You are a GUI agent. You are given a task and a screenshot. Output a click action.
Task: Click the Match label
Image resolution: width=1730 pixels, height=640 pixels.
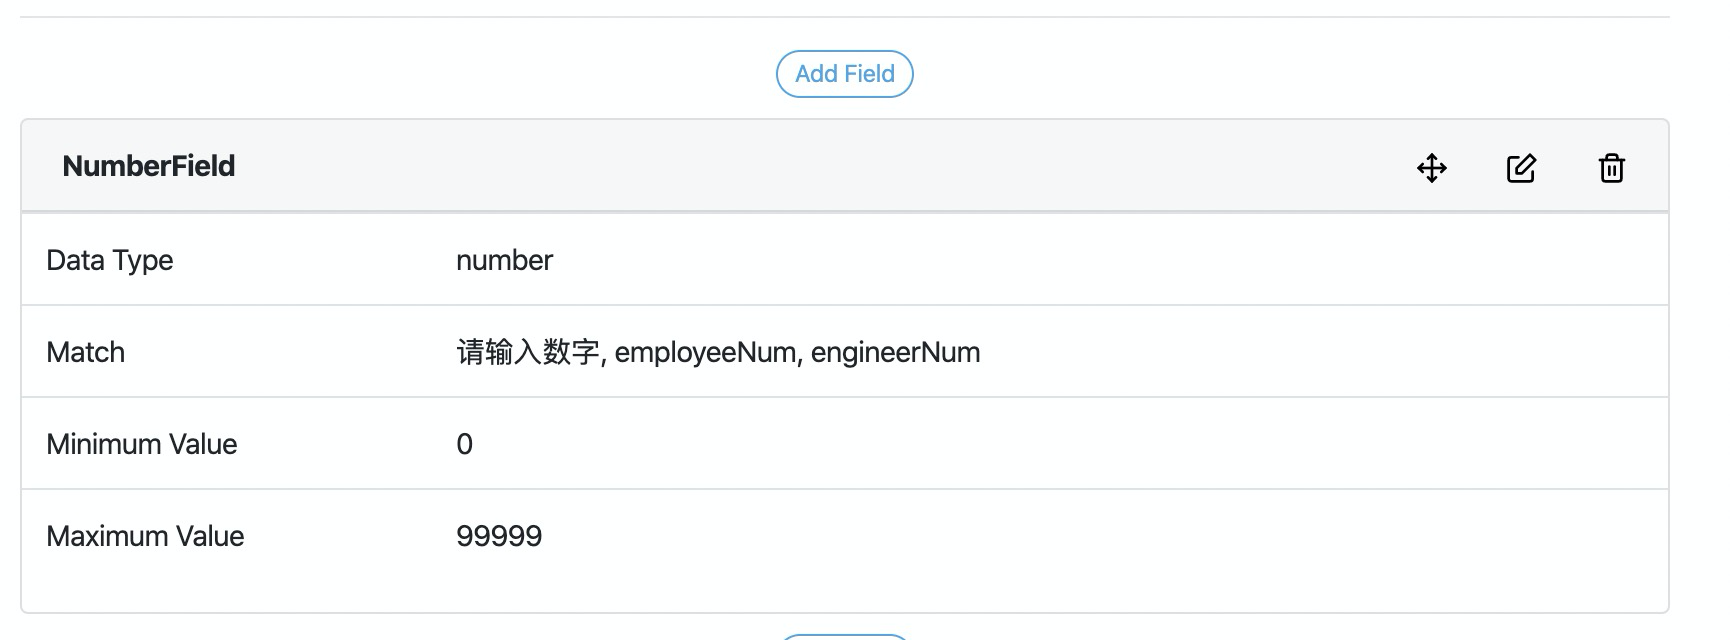86,352
